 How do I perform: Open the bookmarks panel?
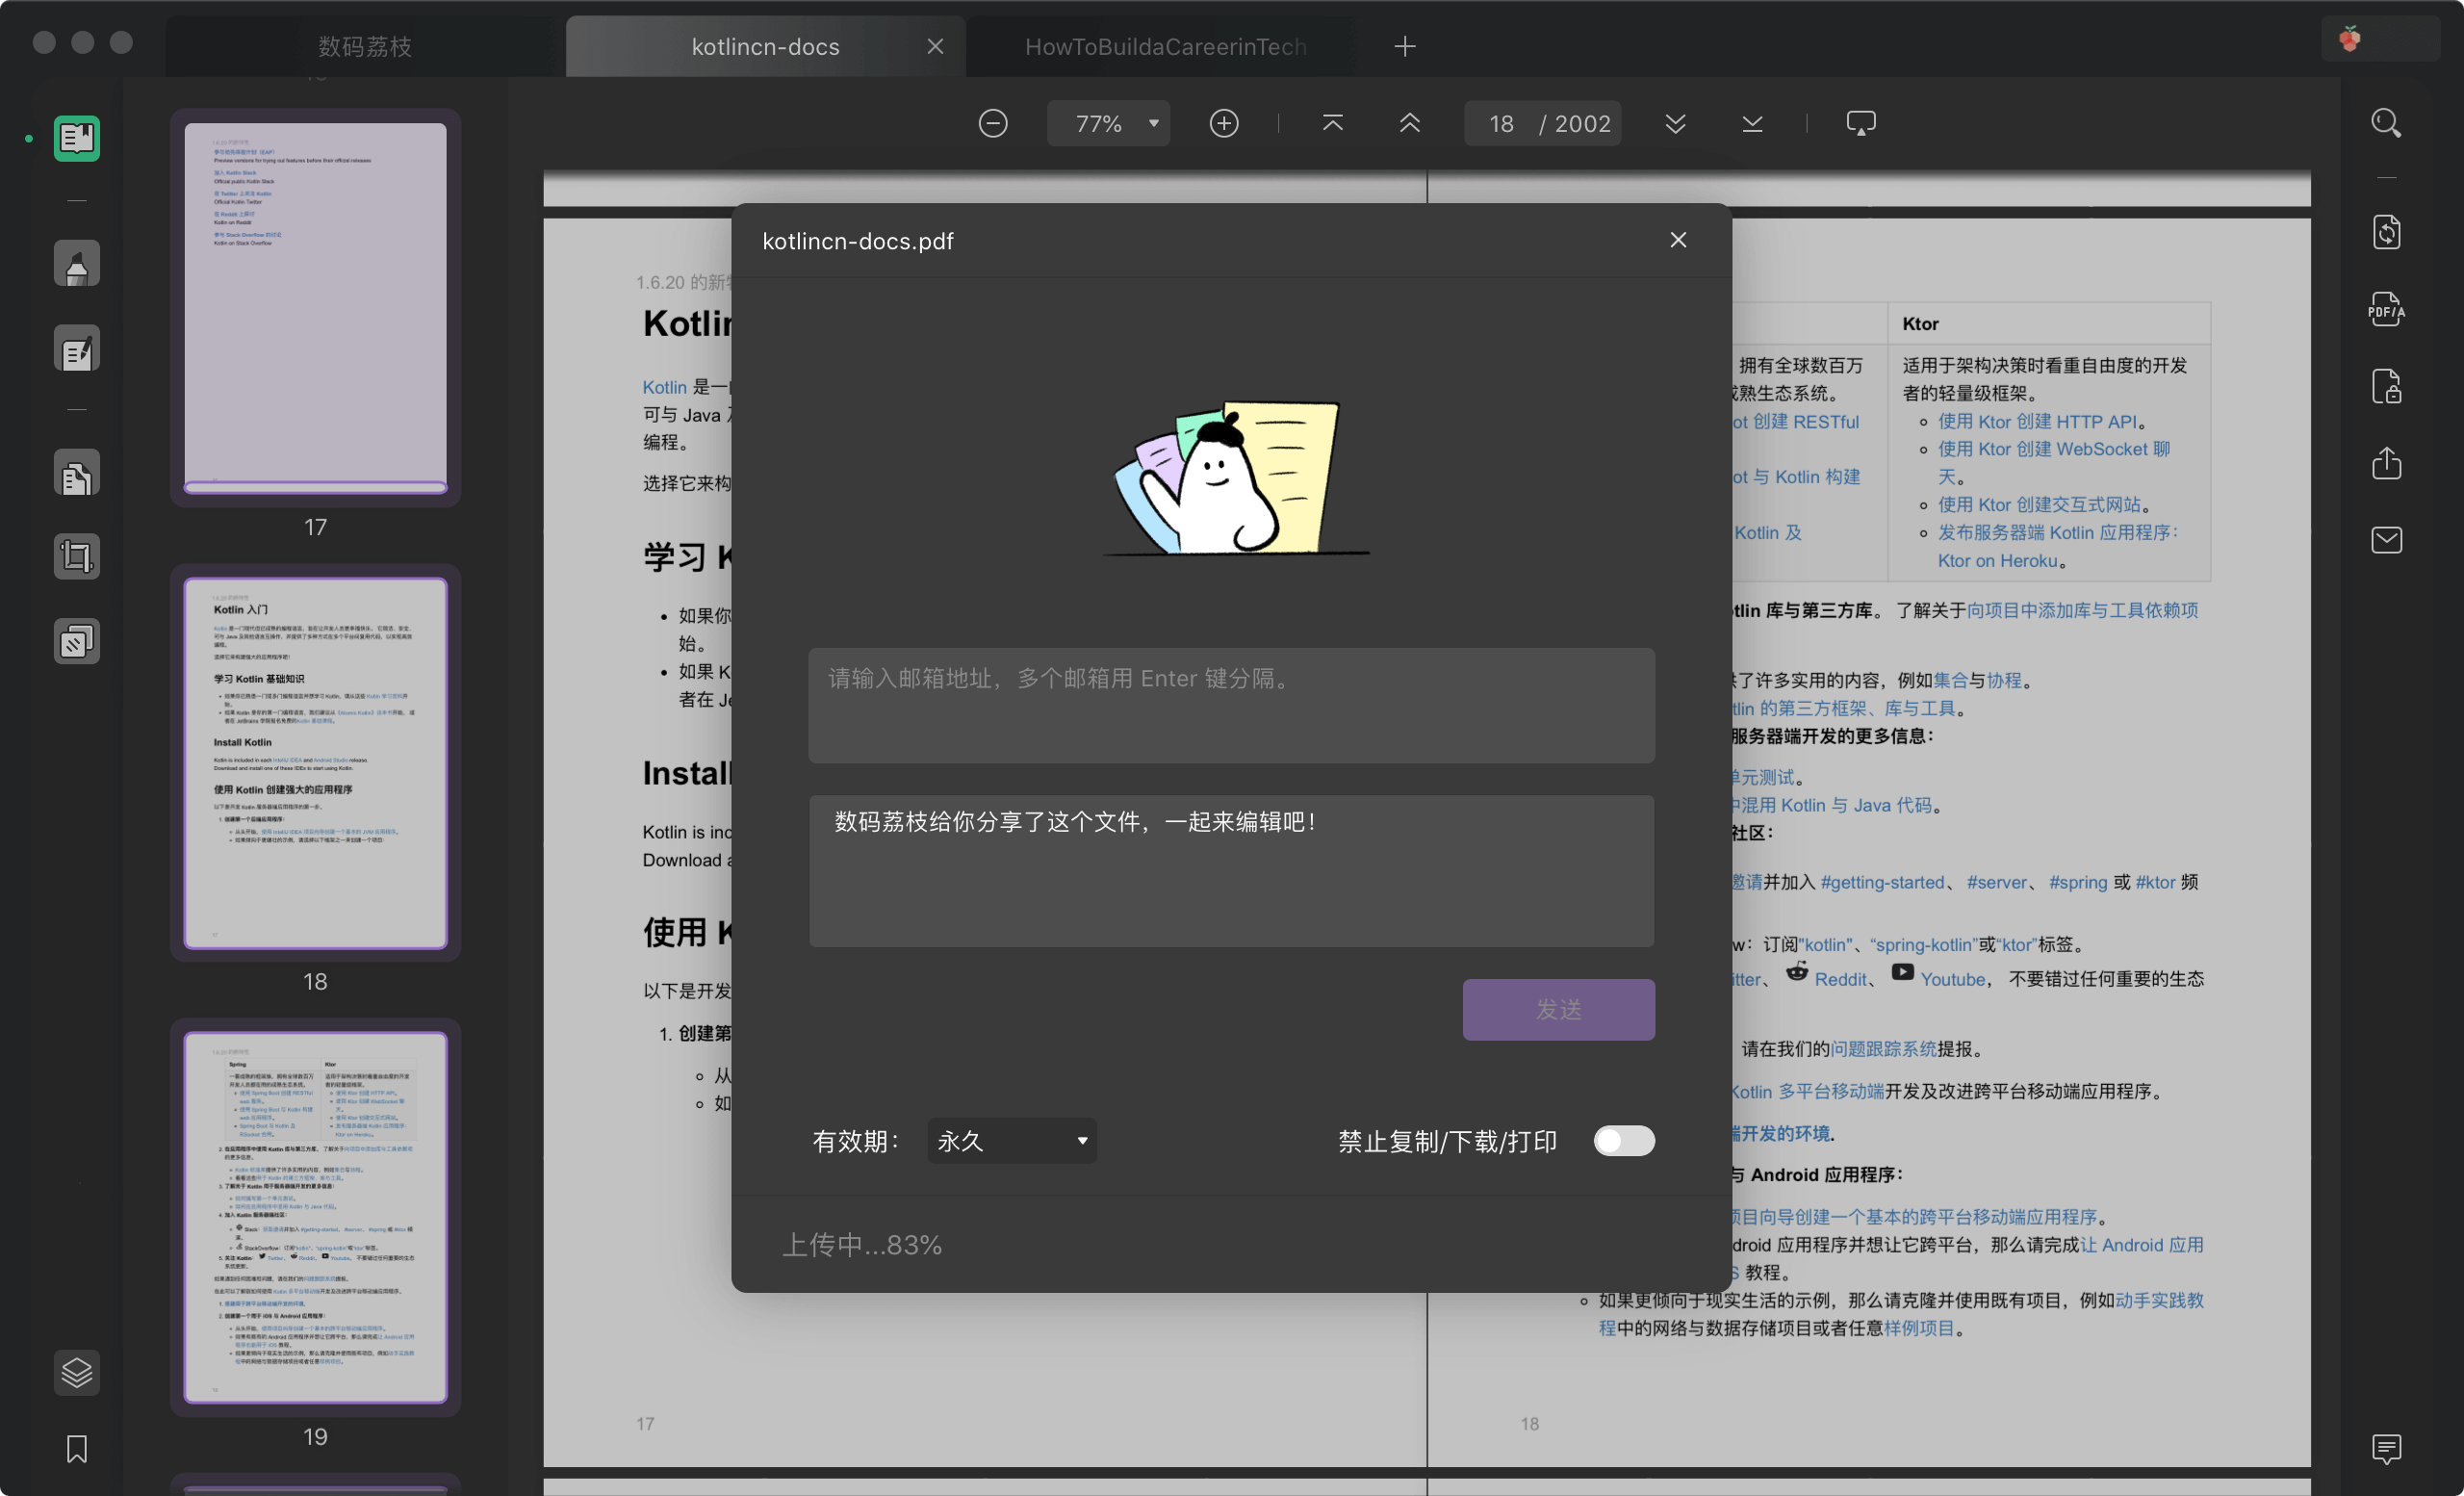point(76,1448)
